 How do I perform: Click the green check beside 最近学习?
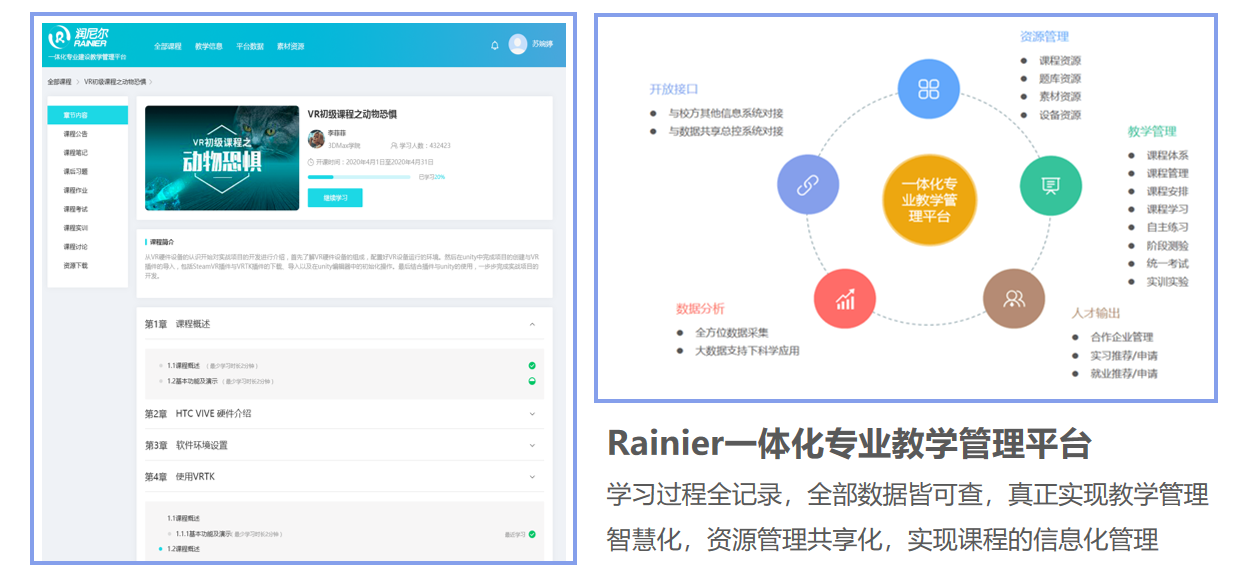pos(532,534)
